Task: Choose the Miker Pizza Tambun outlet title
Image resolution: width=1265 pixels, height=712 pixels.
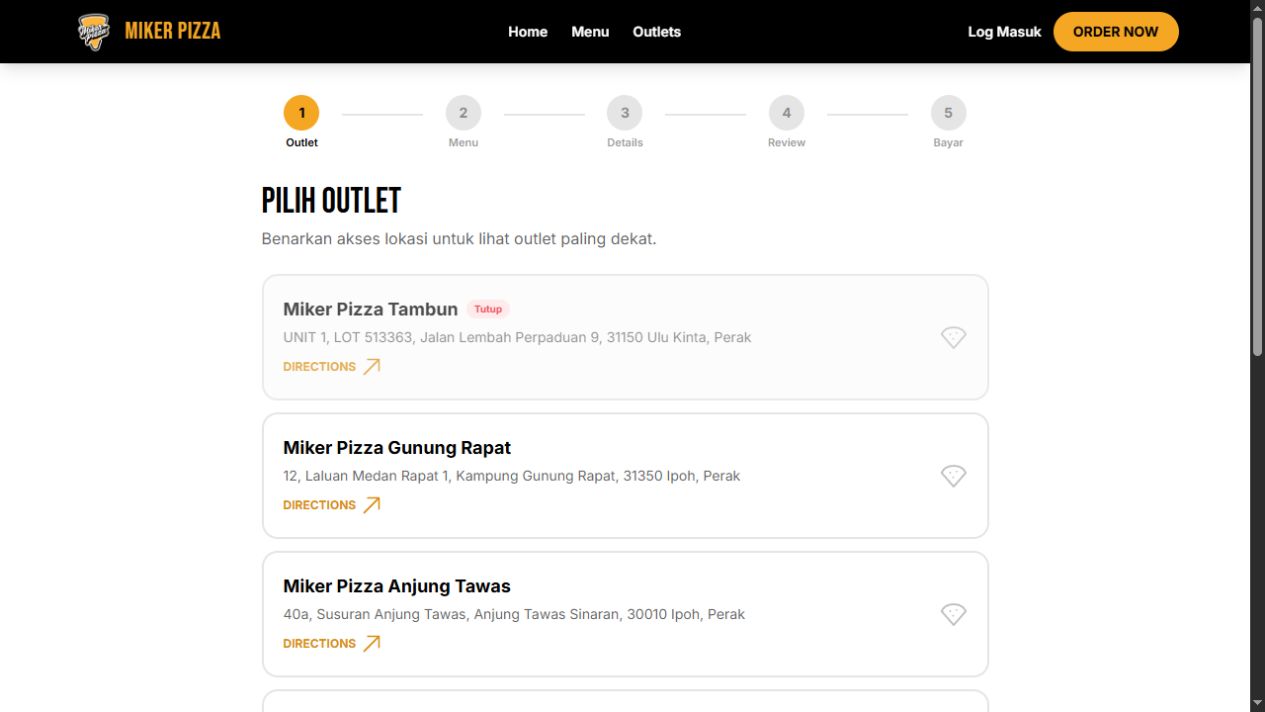Action: tap(370, 309)
